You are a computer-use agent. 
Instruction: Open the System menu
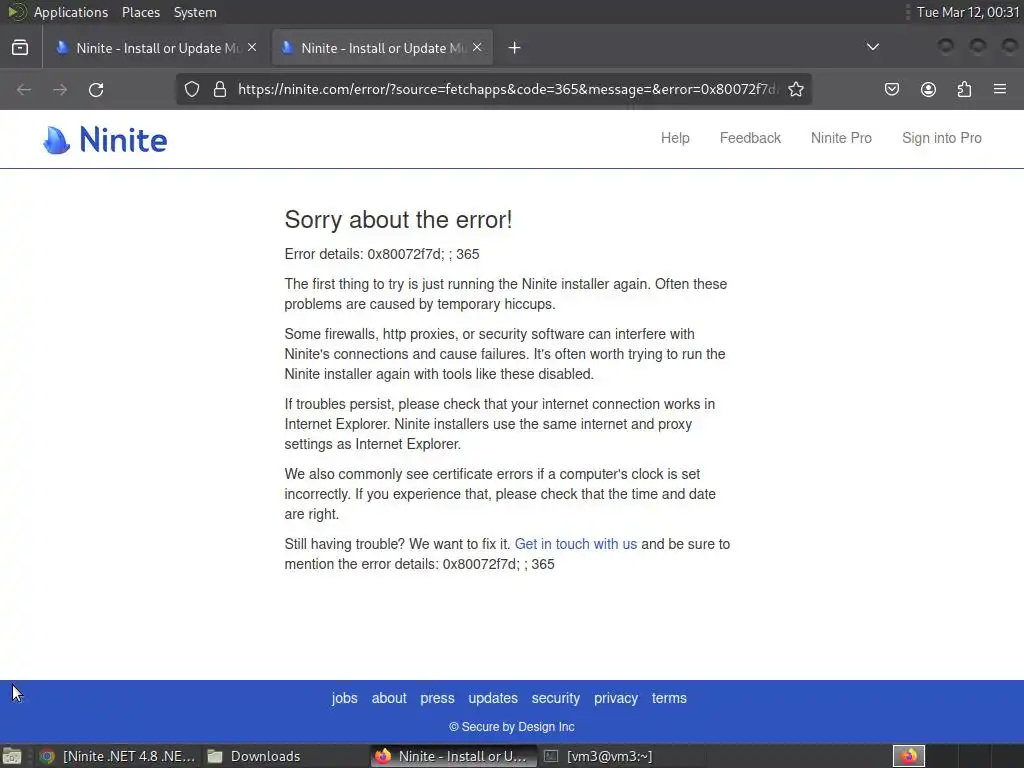click(195, 12)
